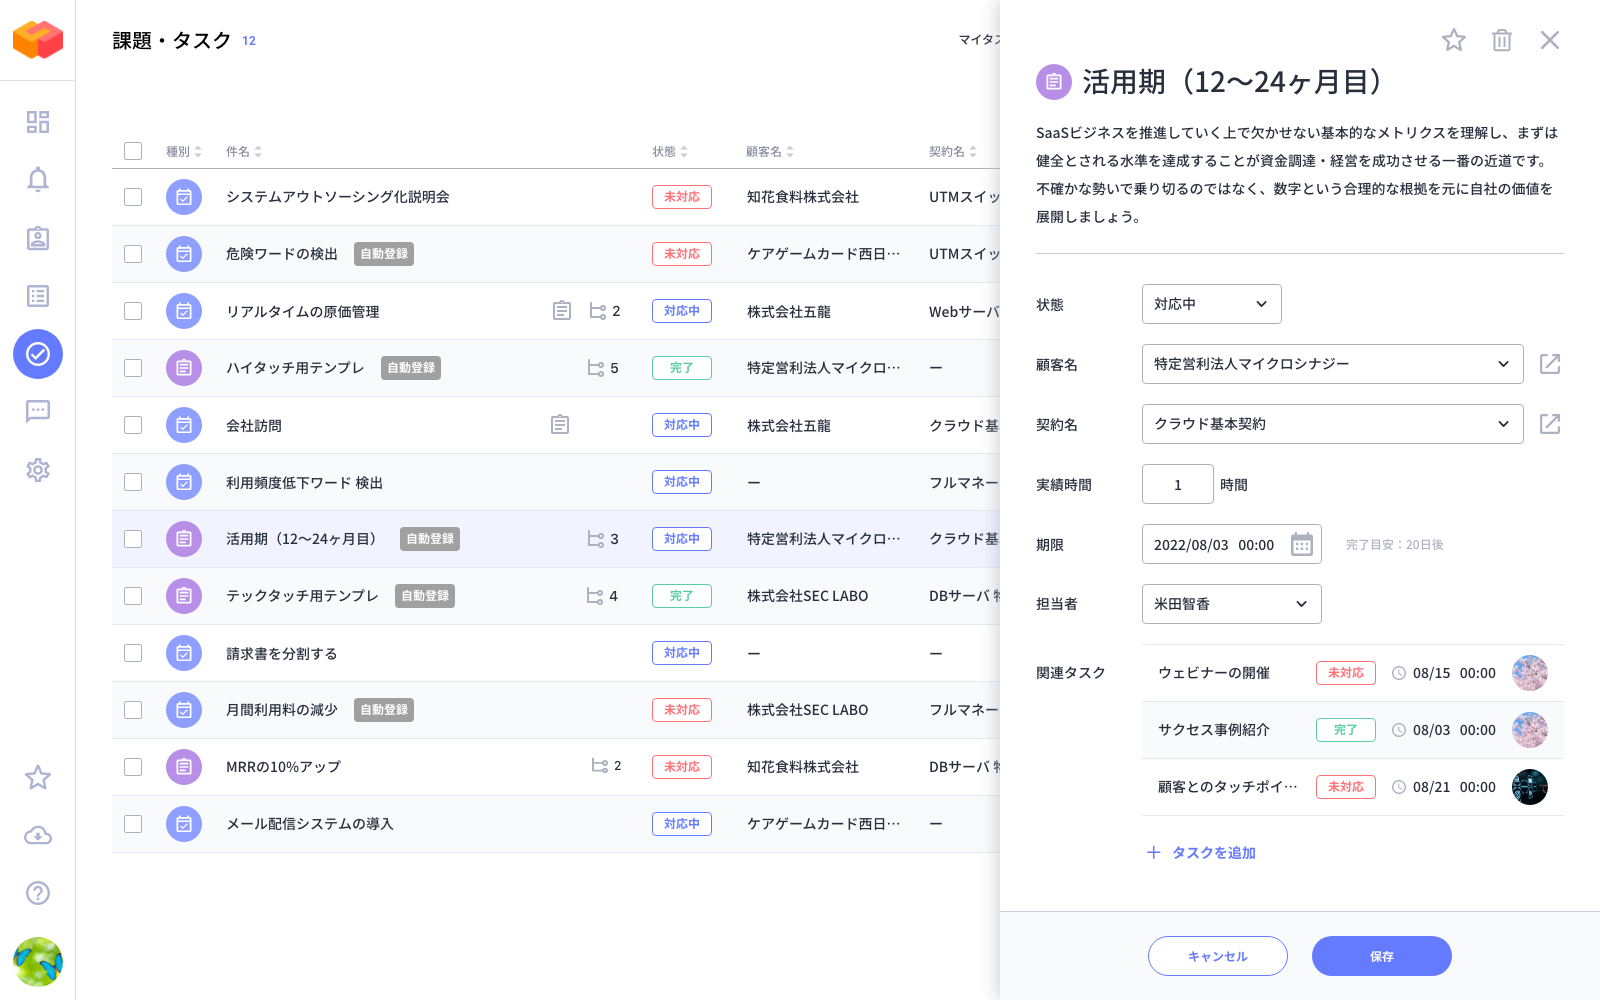
Task: Open the 担当者 dropdown showing 米田智香
Action: click(1231, 604)
